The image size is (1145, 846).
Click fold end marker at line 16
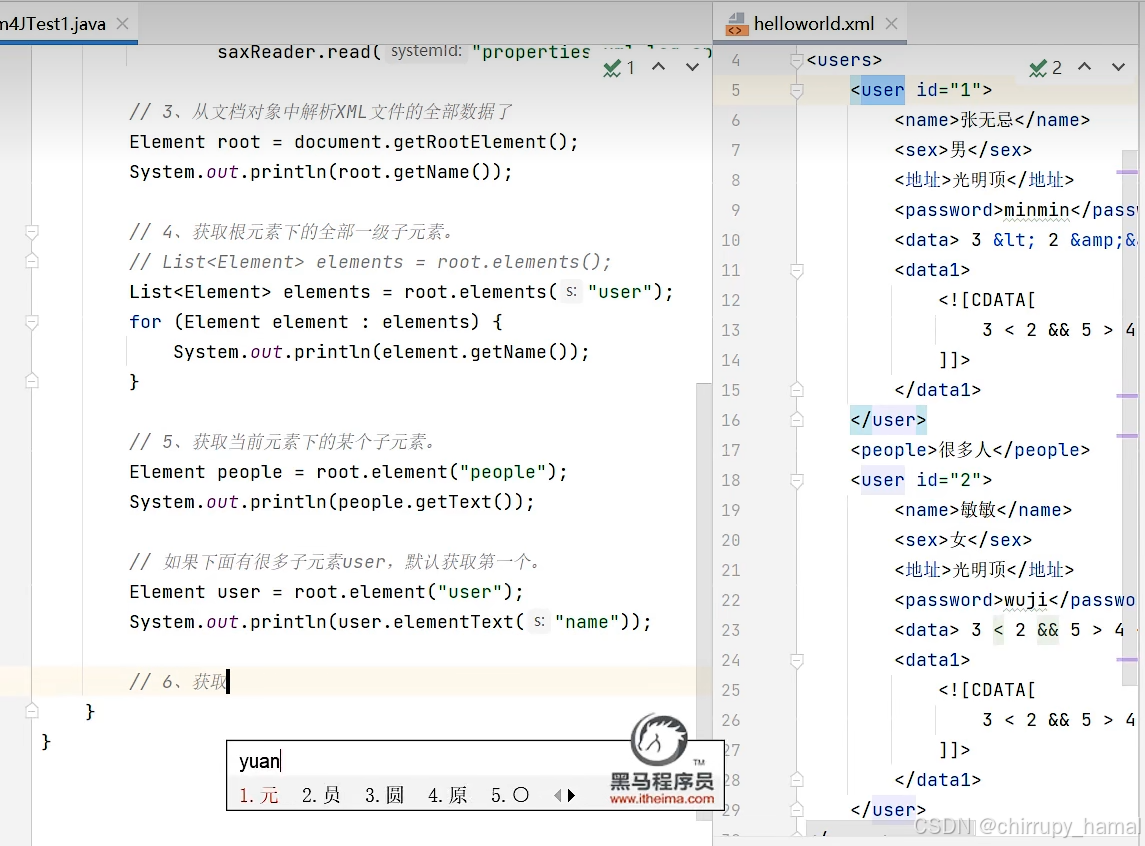point(797,420)
